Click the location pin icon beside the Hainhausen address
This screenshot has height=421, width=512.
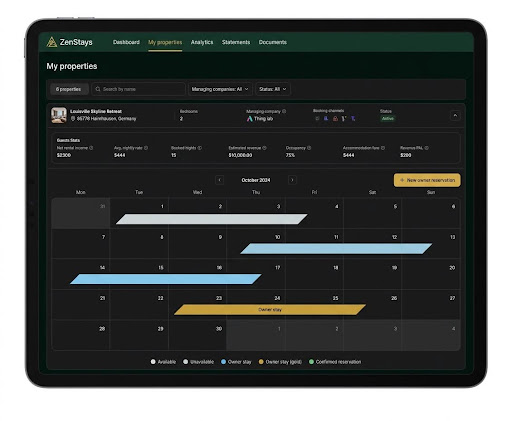73,119
